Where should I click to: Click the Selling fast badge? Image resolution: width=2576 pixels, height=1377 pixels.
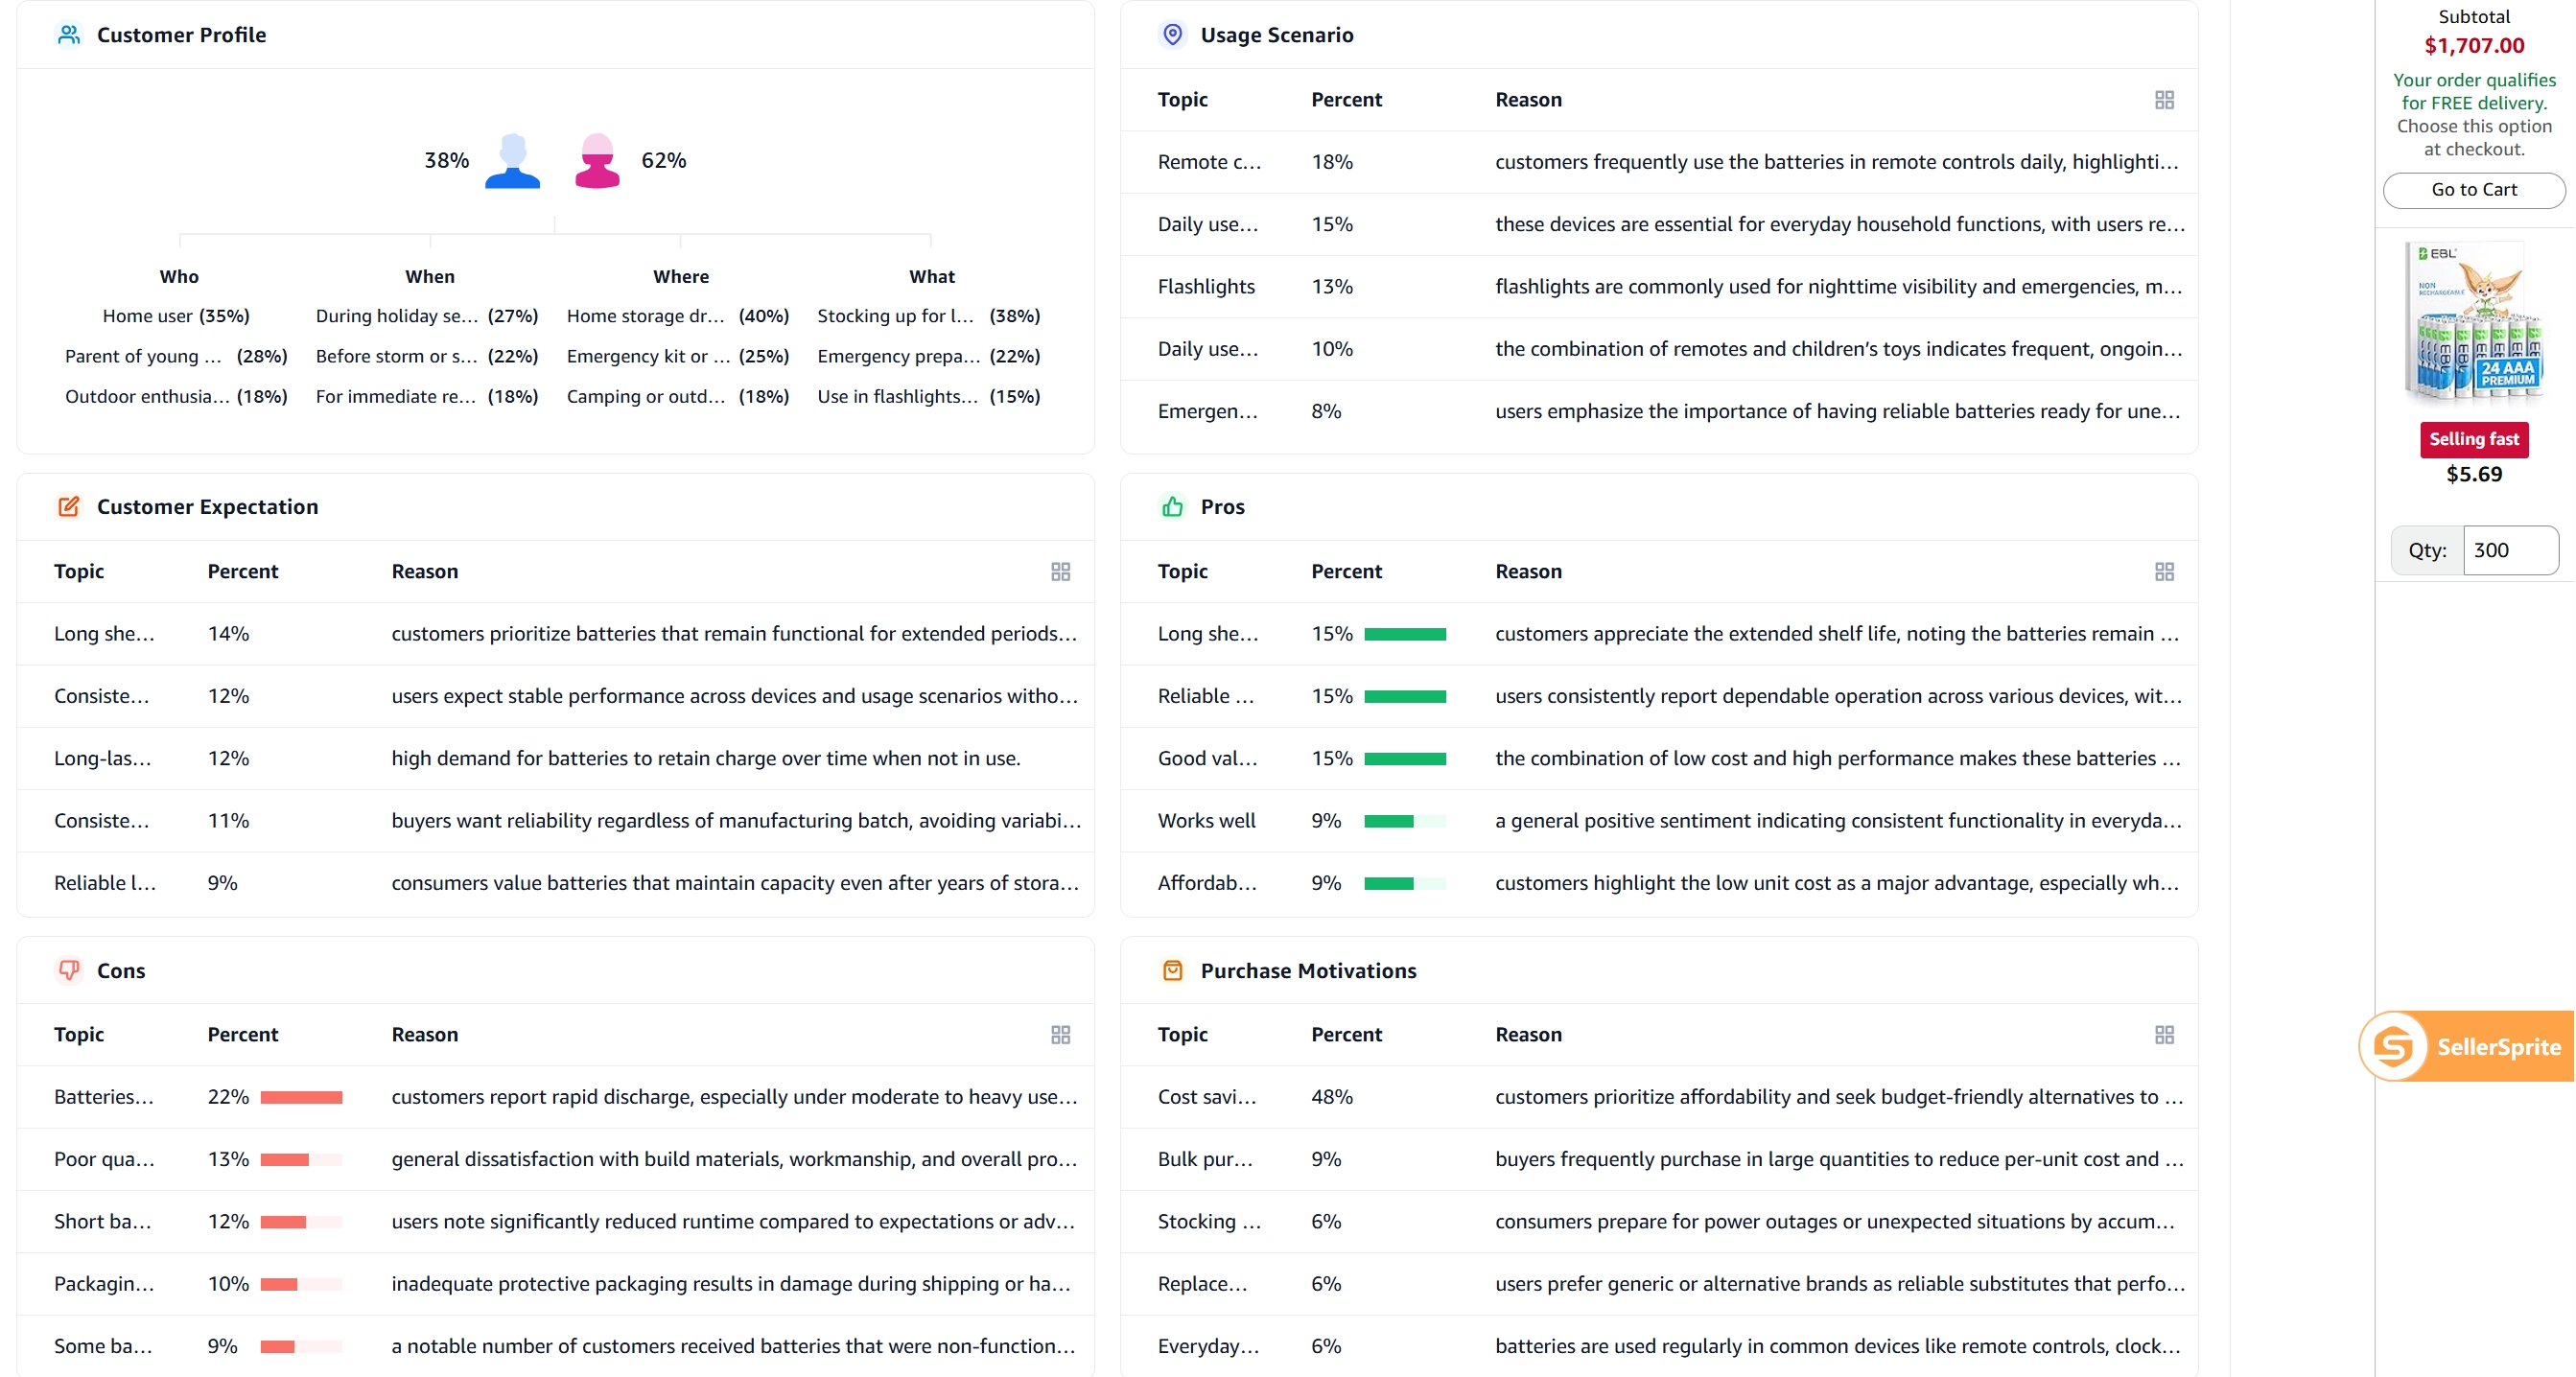[2474, 439]
